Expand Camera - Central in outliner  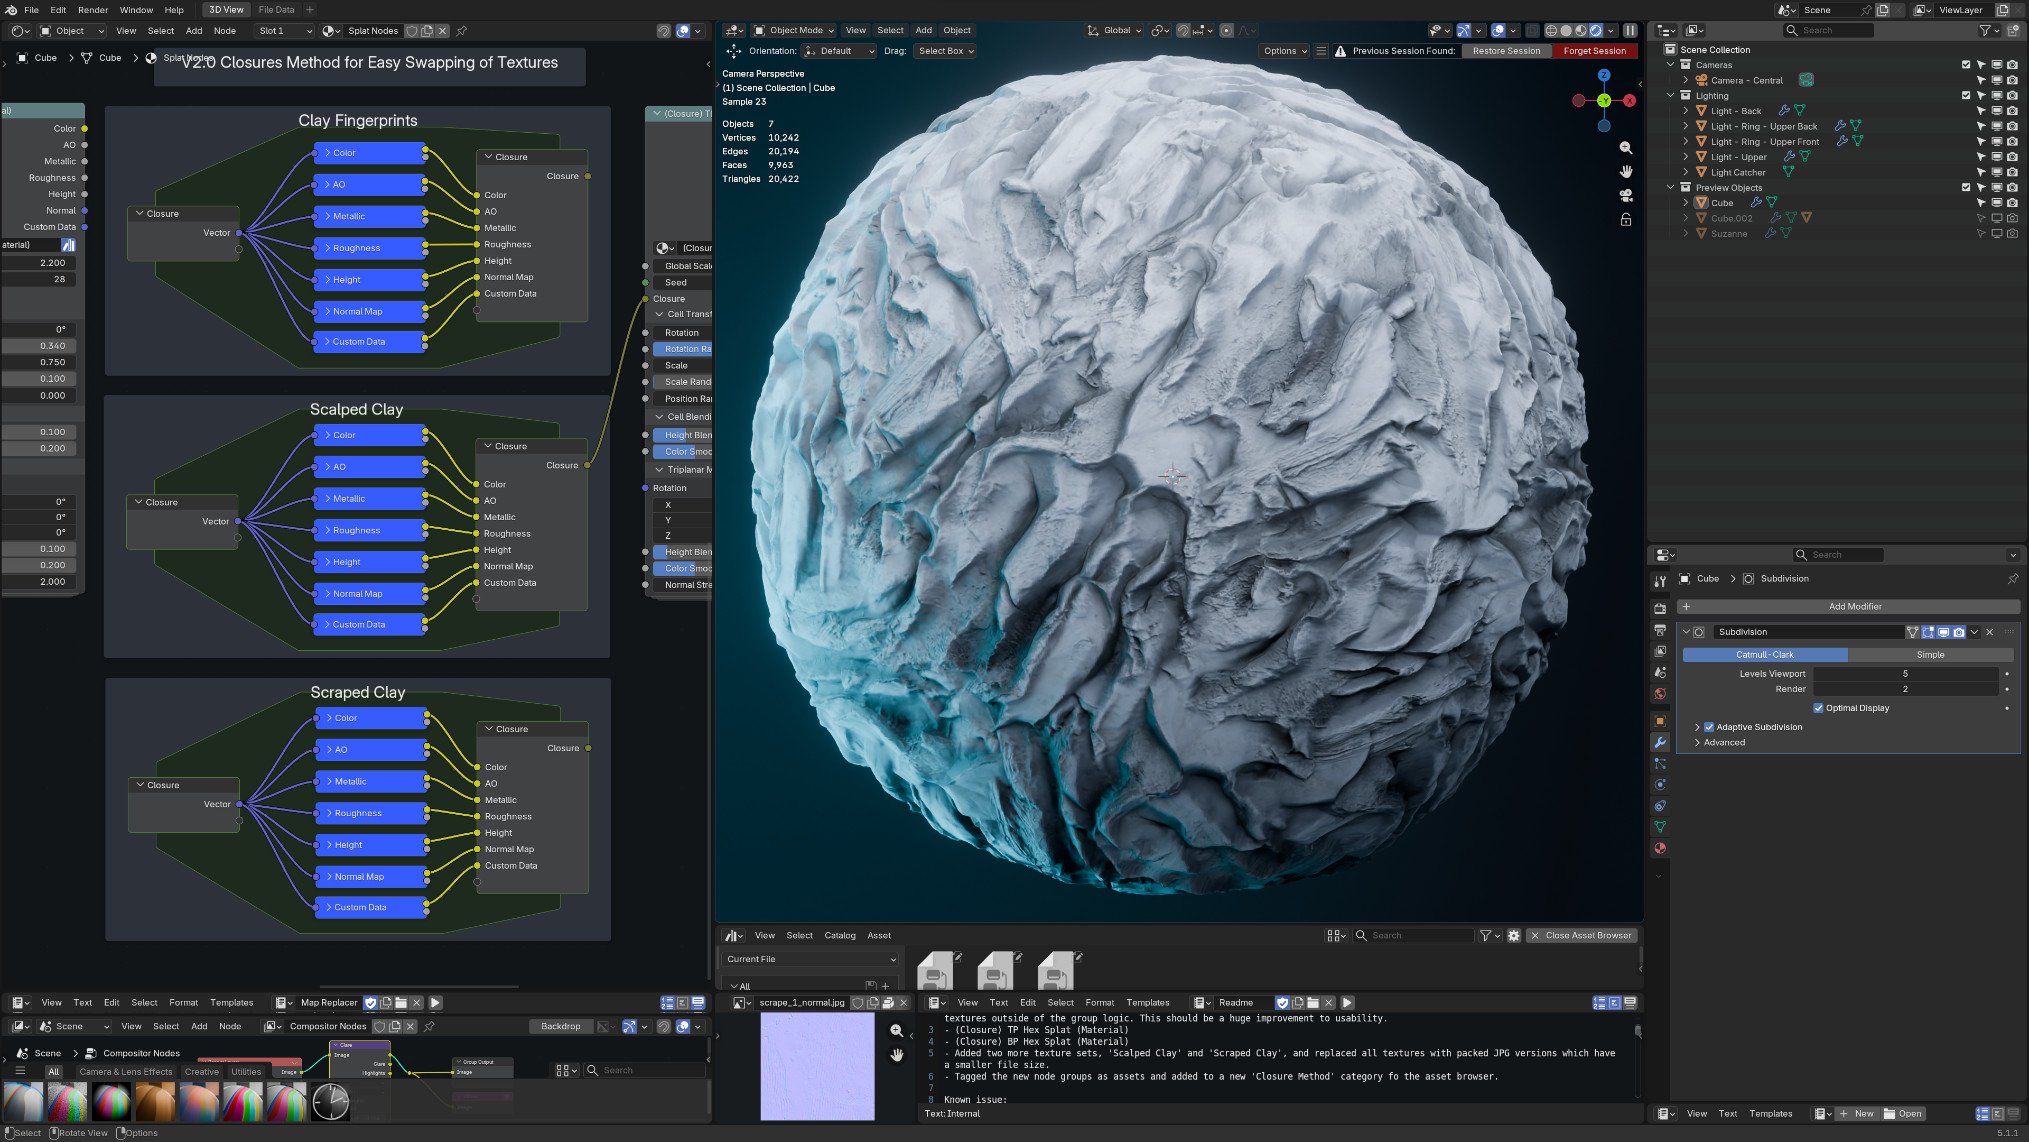click(1686, 80)
